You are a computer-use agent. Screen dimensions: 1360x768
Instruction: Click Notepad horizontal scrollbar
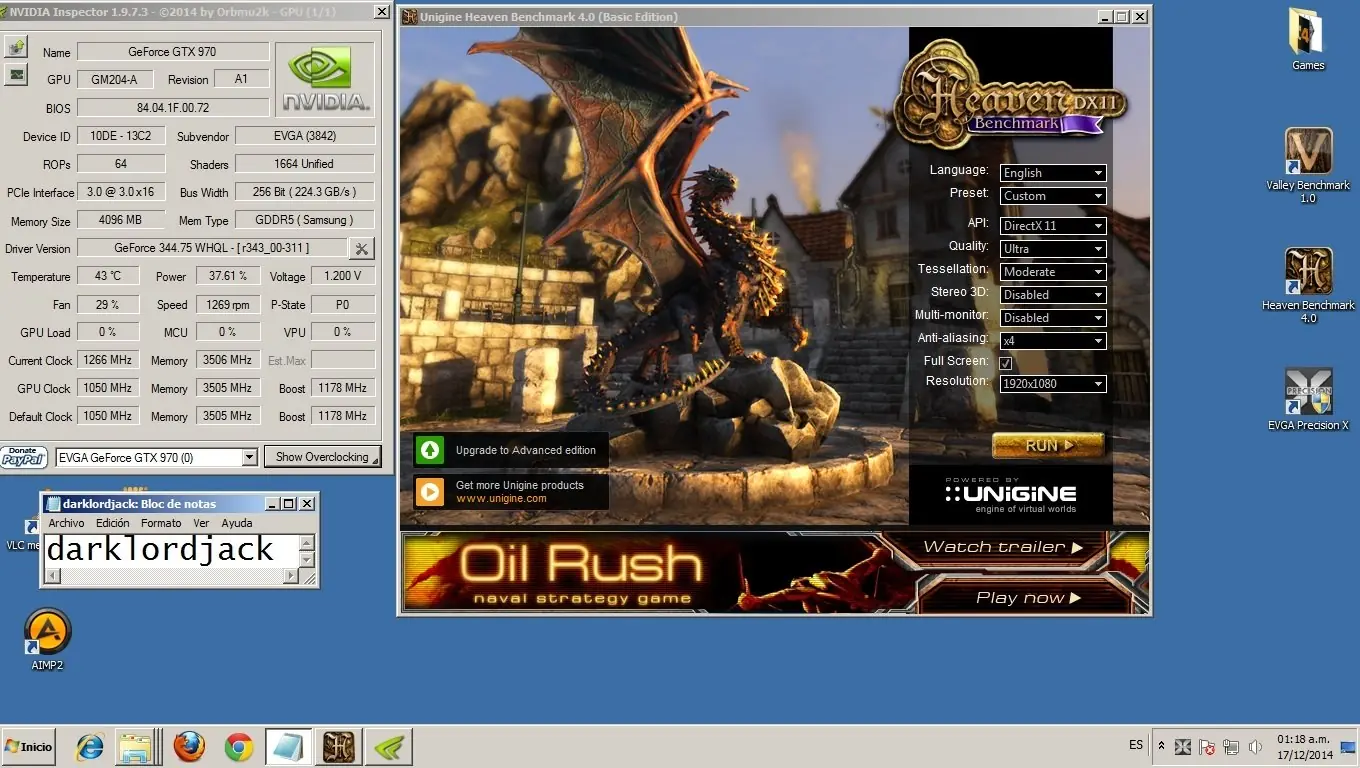tap(172, 576)
